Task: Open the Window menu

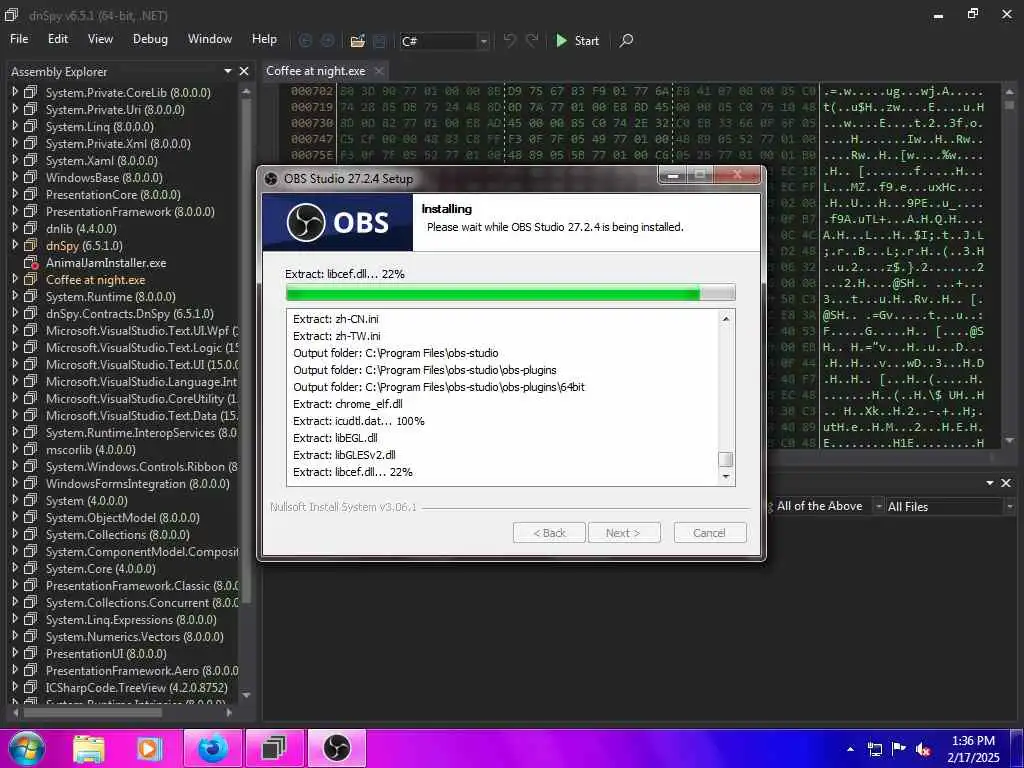Action: (x=210, y=39)
